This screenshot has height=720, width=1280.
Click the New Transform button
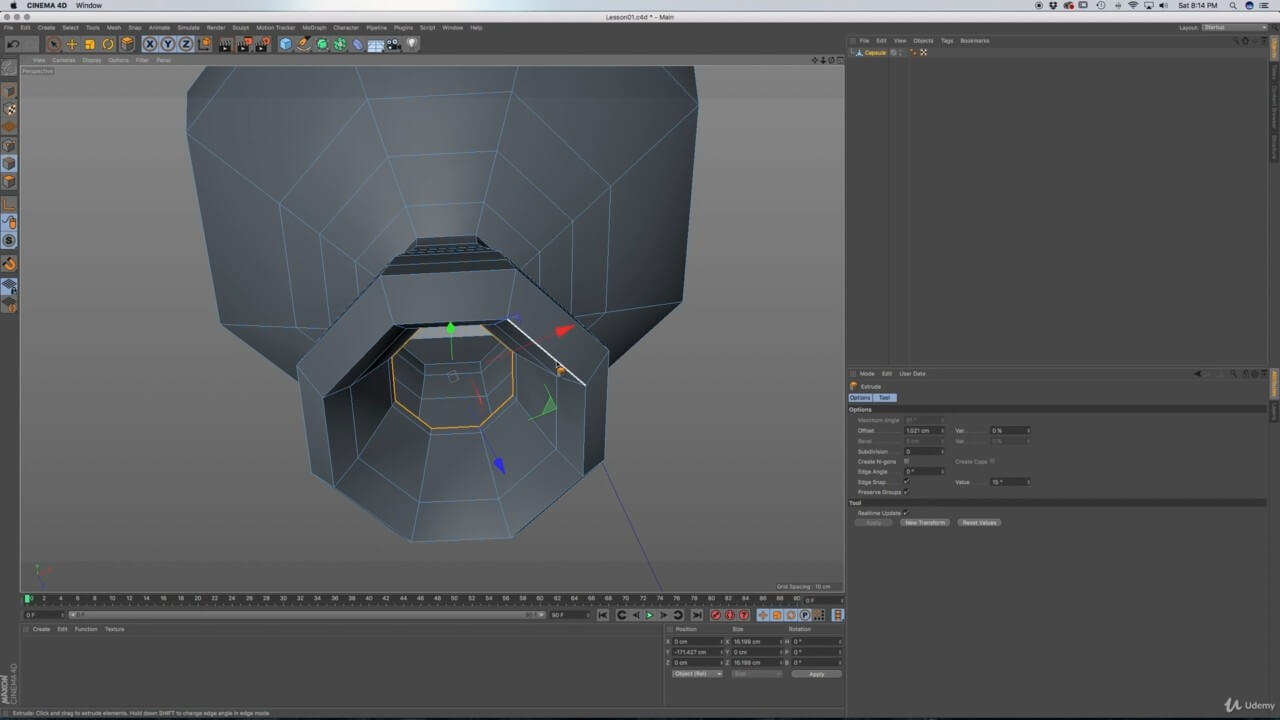click(925, 523)
